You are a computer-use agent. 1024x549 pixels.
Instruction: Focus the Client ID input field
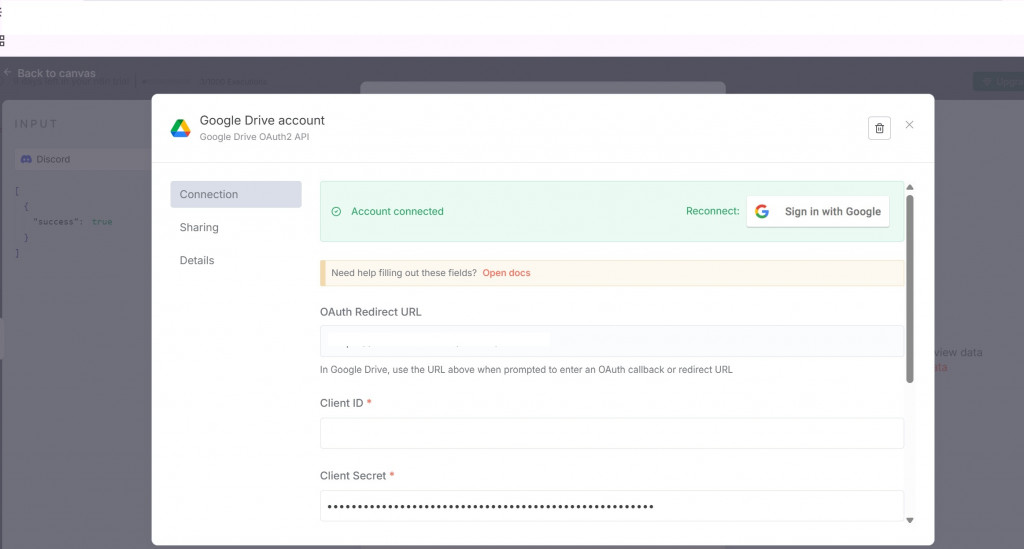click(611, 433)
